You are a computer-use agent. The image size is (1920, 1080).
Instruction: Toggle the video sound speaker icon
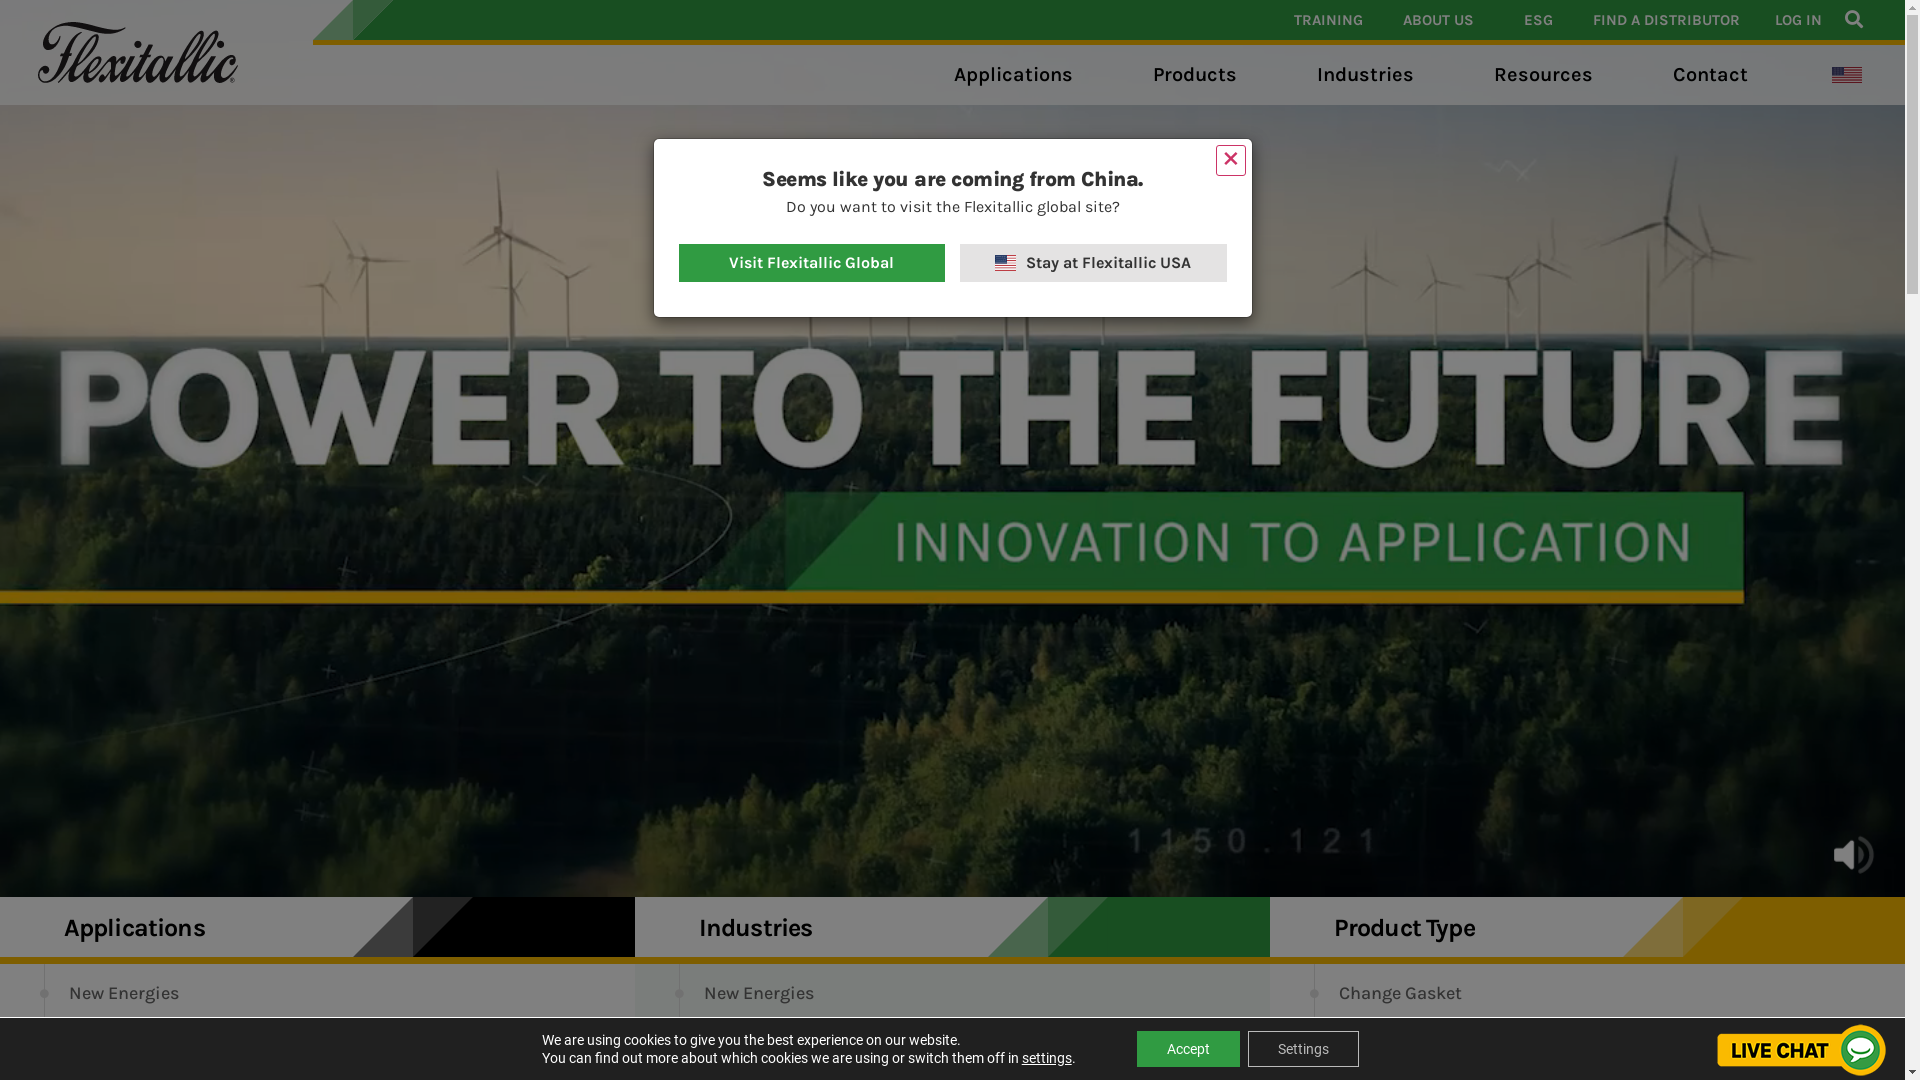point(1853,855)
